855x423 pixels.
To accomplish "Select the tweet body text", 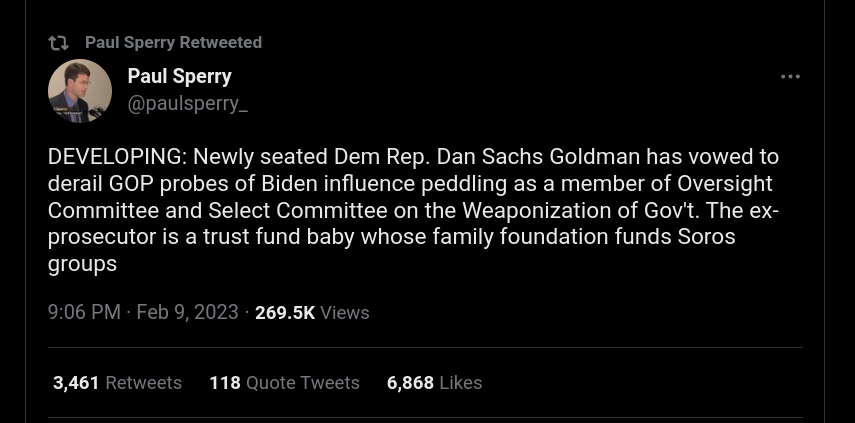I will 413,210.
